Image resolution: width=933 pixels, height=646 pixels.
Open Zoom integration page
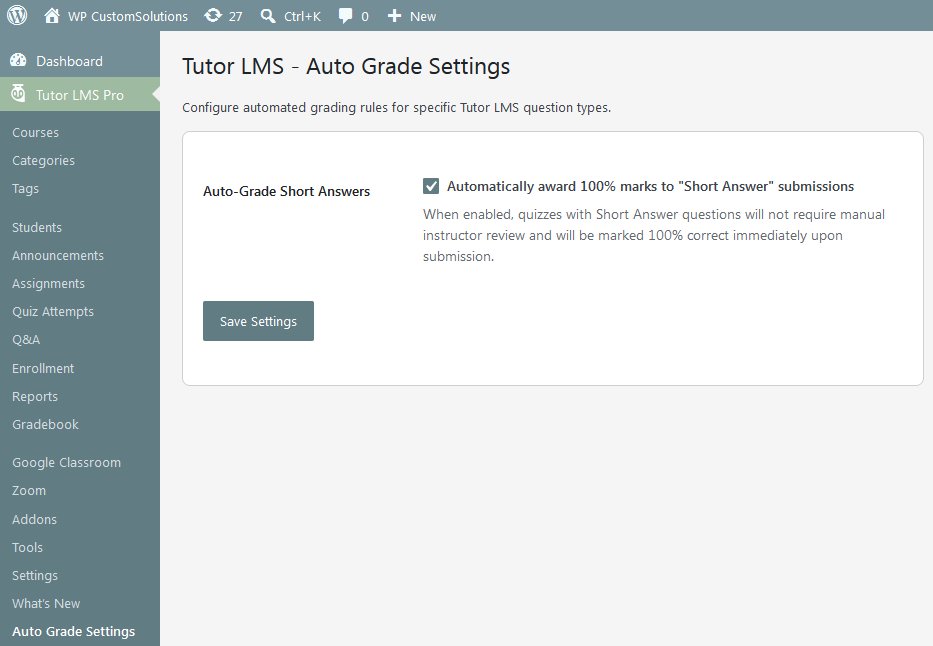pos(29,491)
